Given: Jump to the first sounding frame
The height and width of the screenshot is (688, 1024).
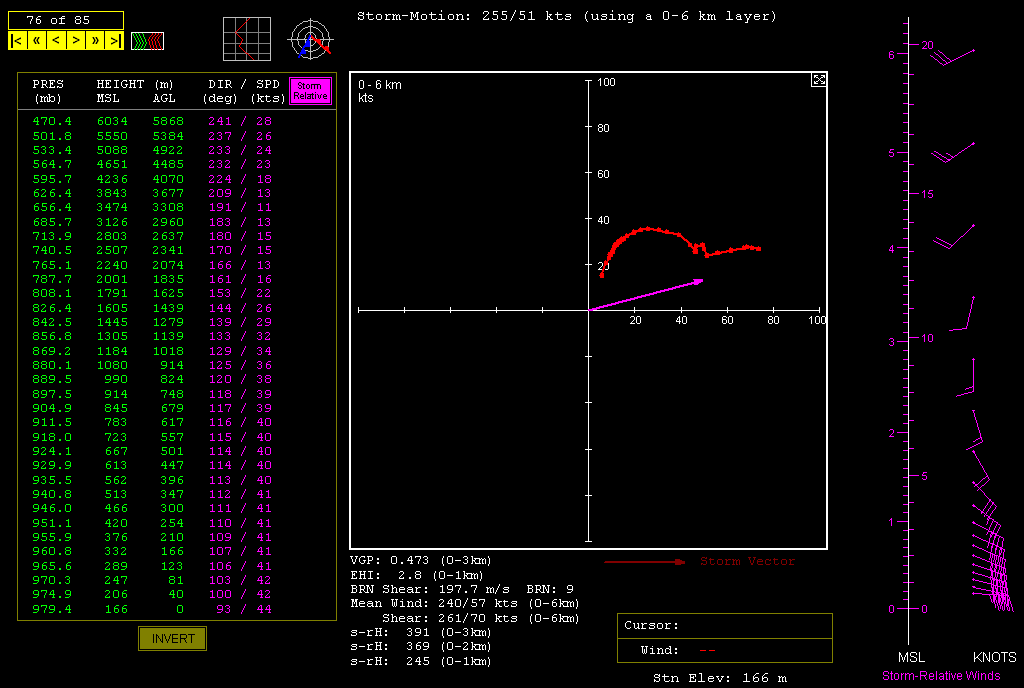Looking at the screenshot, I should (17, 41).
